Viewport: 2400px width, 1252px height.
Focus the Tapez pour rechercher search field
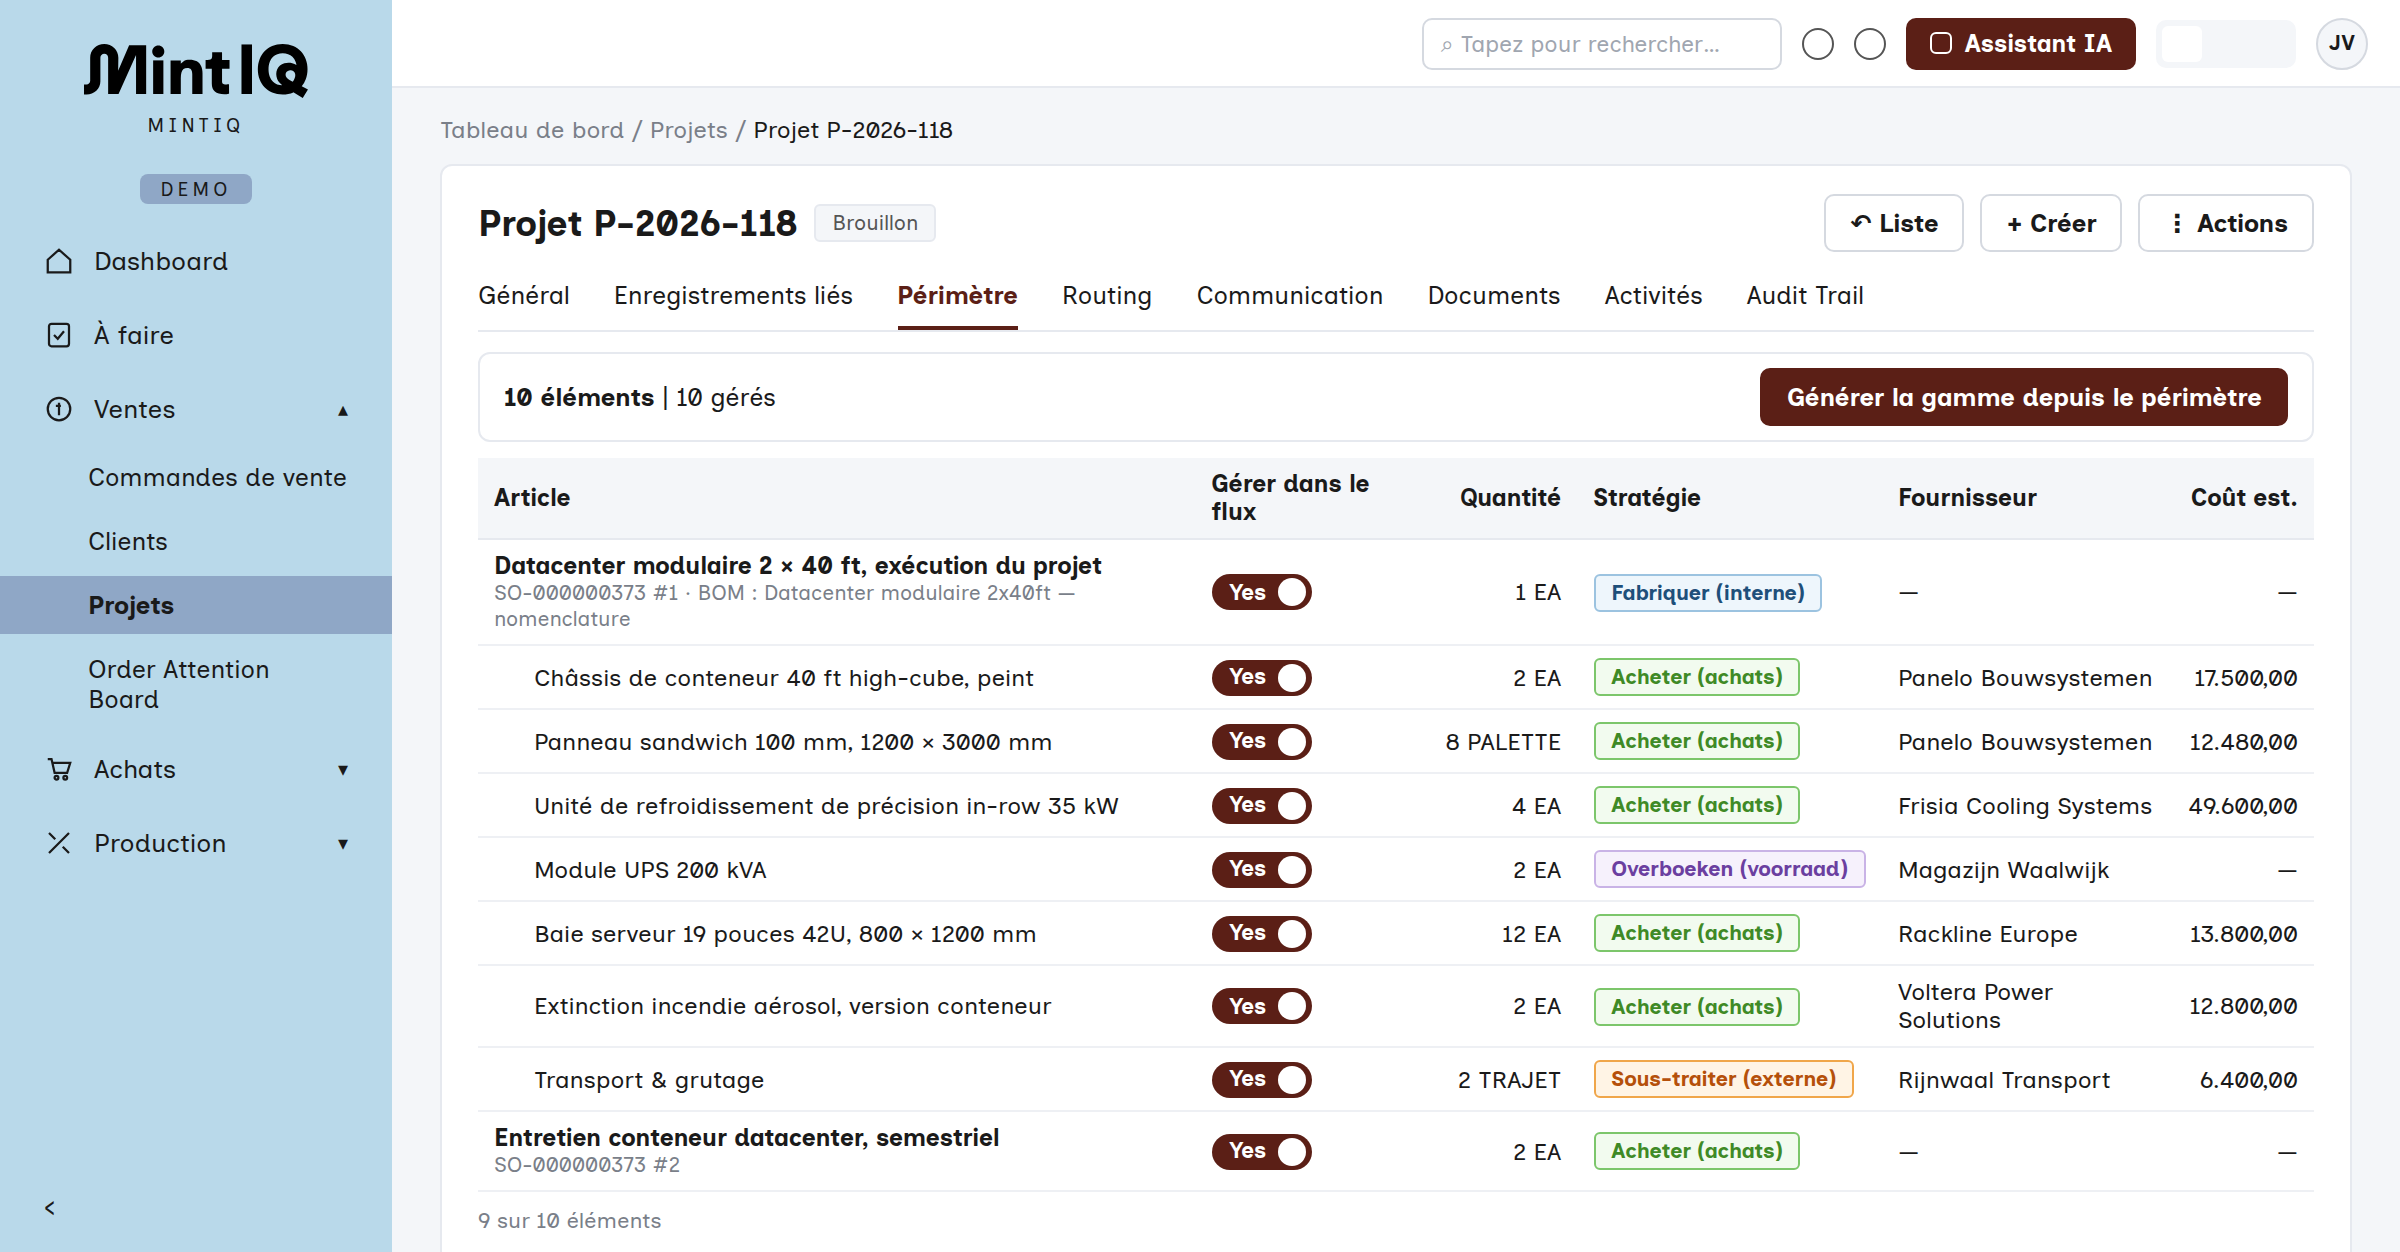(1601, 44)
